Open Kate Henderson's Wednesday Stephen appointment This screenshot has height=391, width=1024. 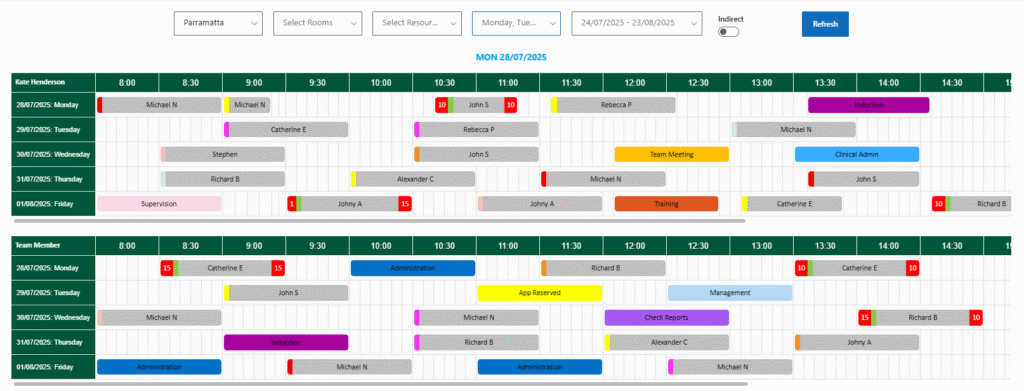coord(223,155)
